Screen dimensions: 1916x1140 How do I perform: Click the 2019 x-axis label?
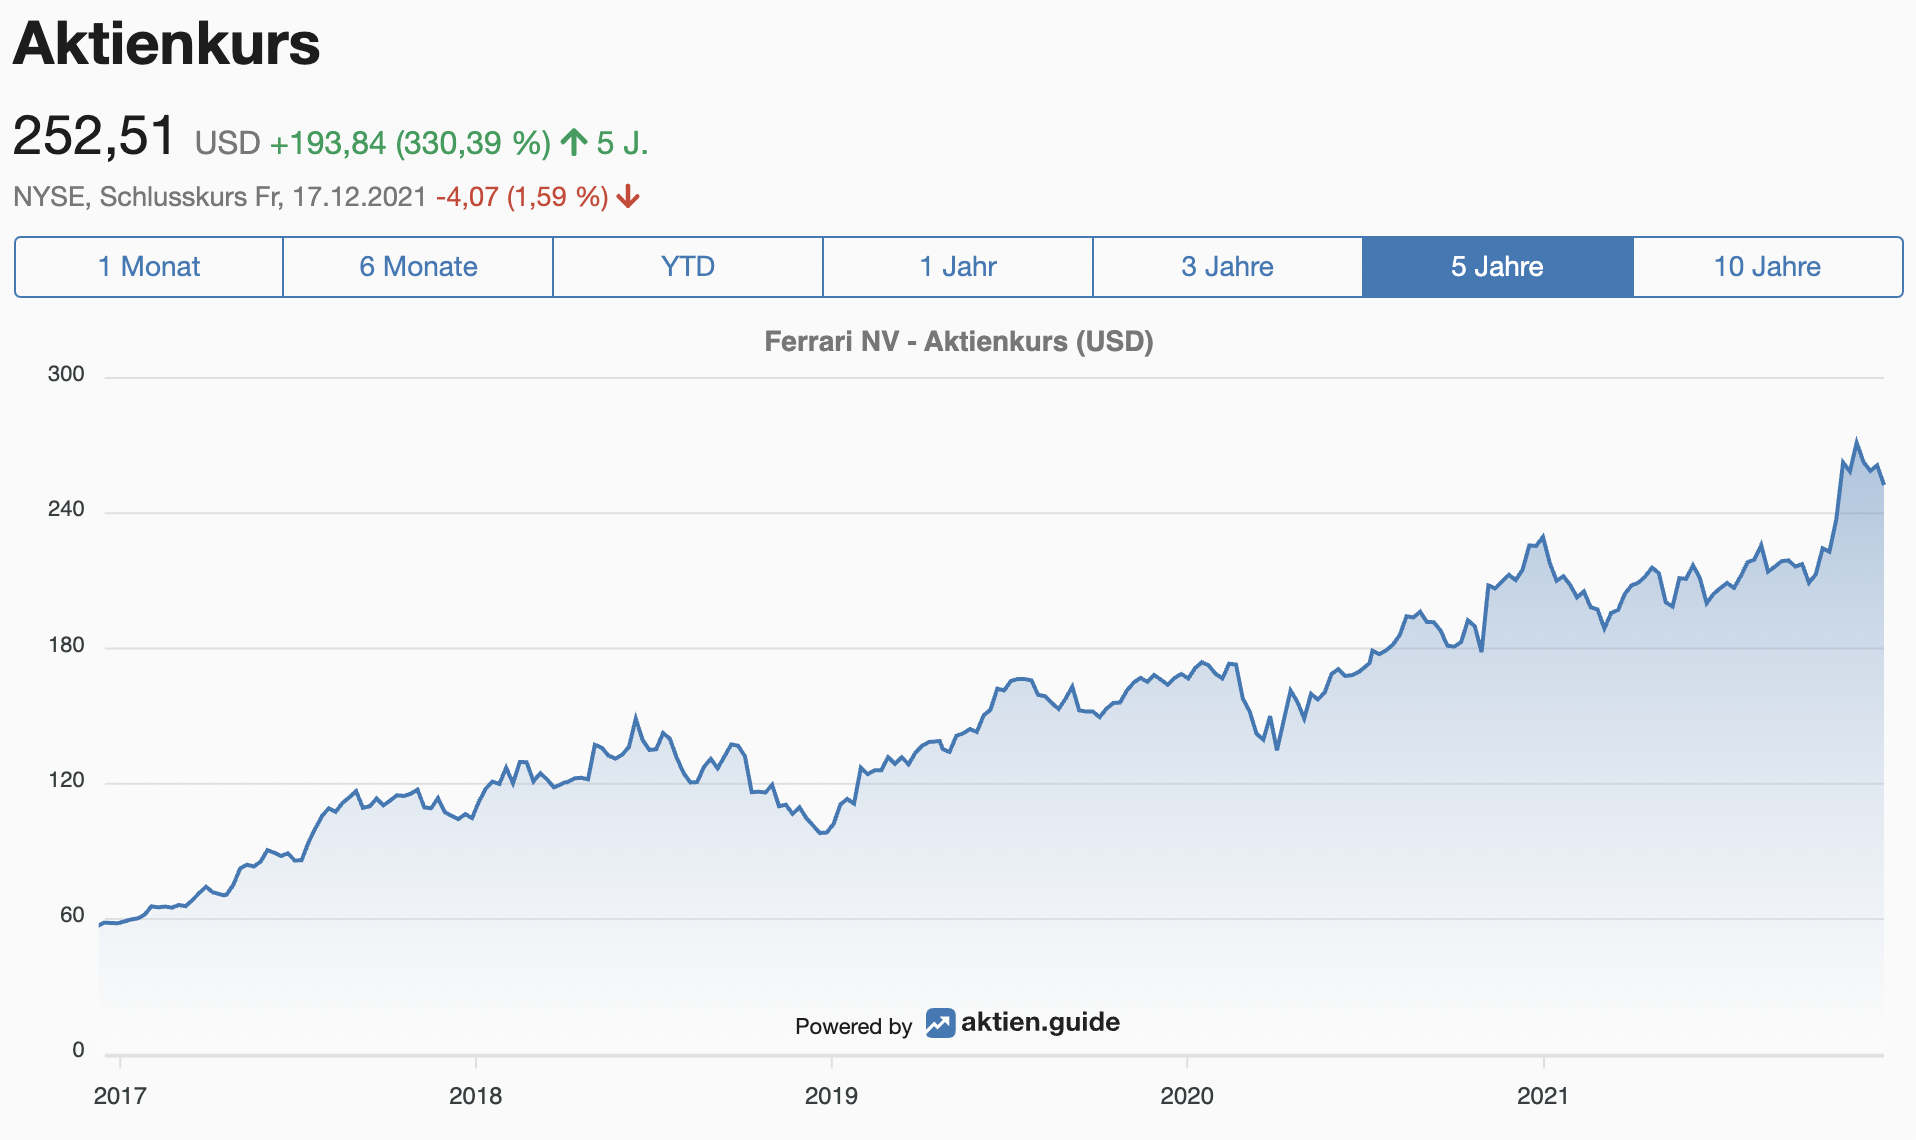[831, 1096]
